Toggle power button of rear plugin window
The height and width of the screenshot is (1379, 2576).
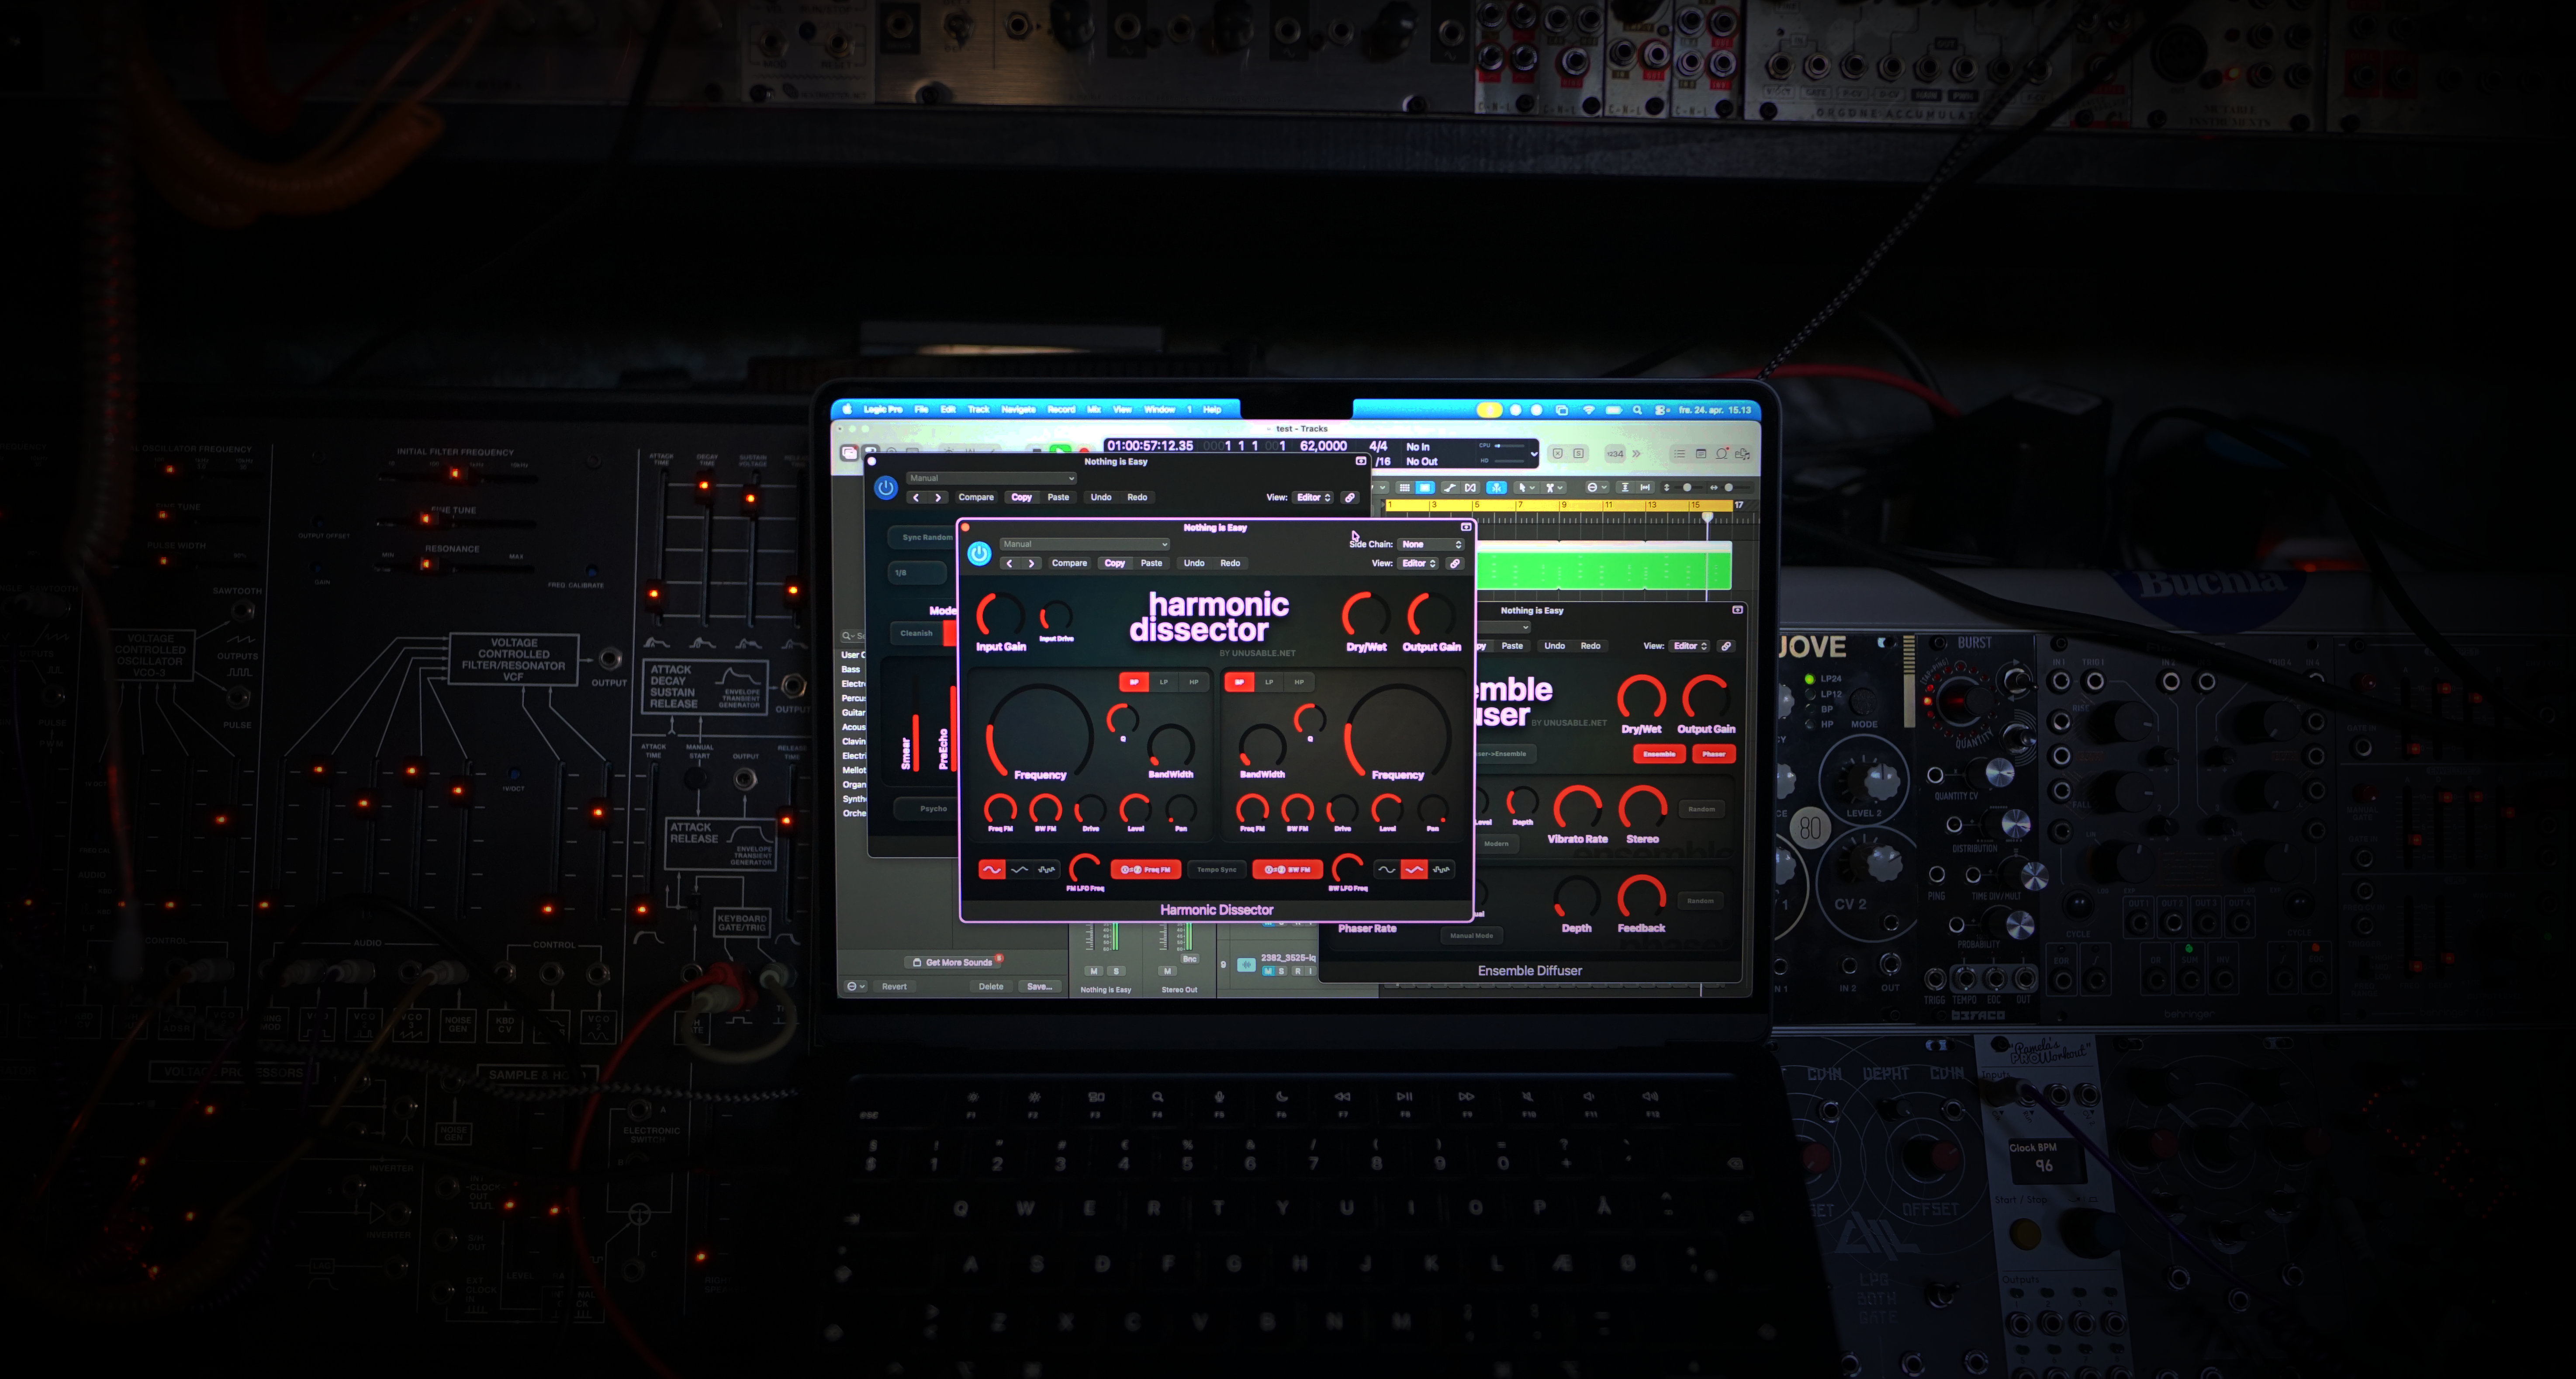(885, 488)
